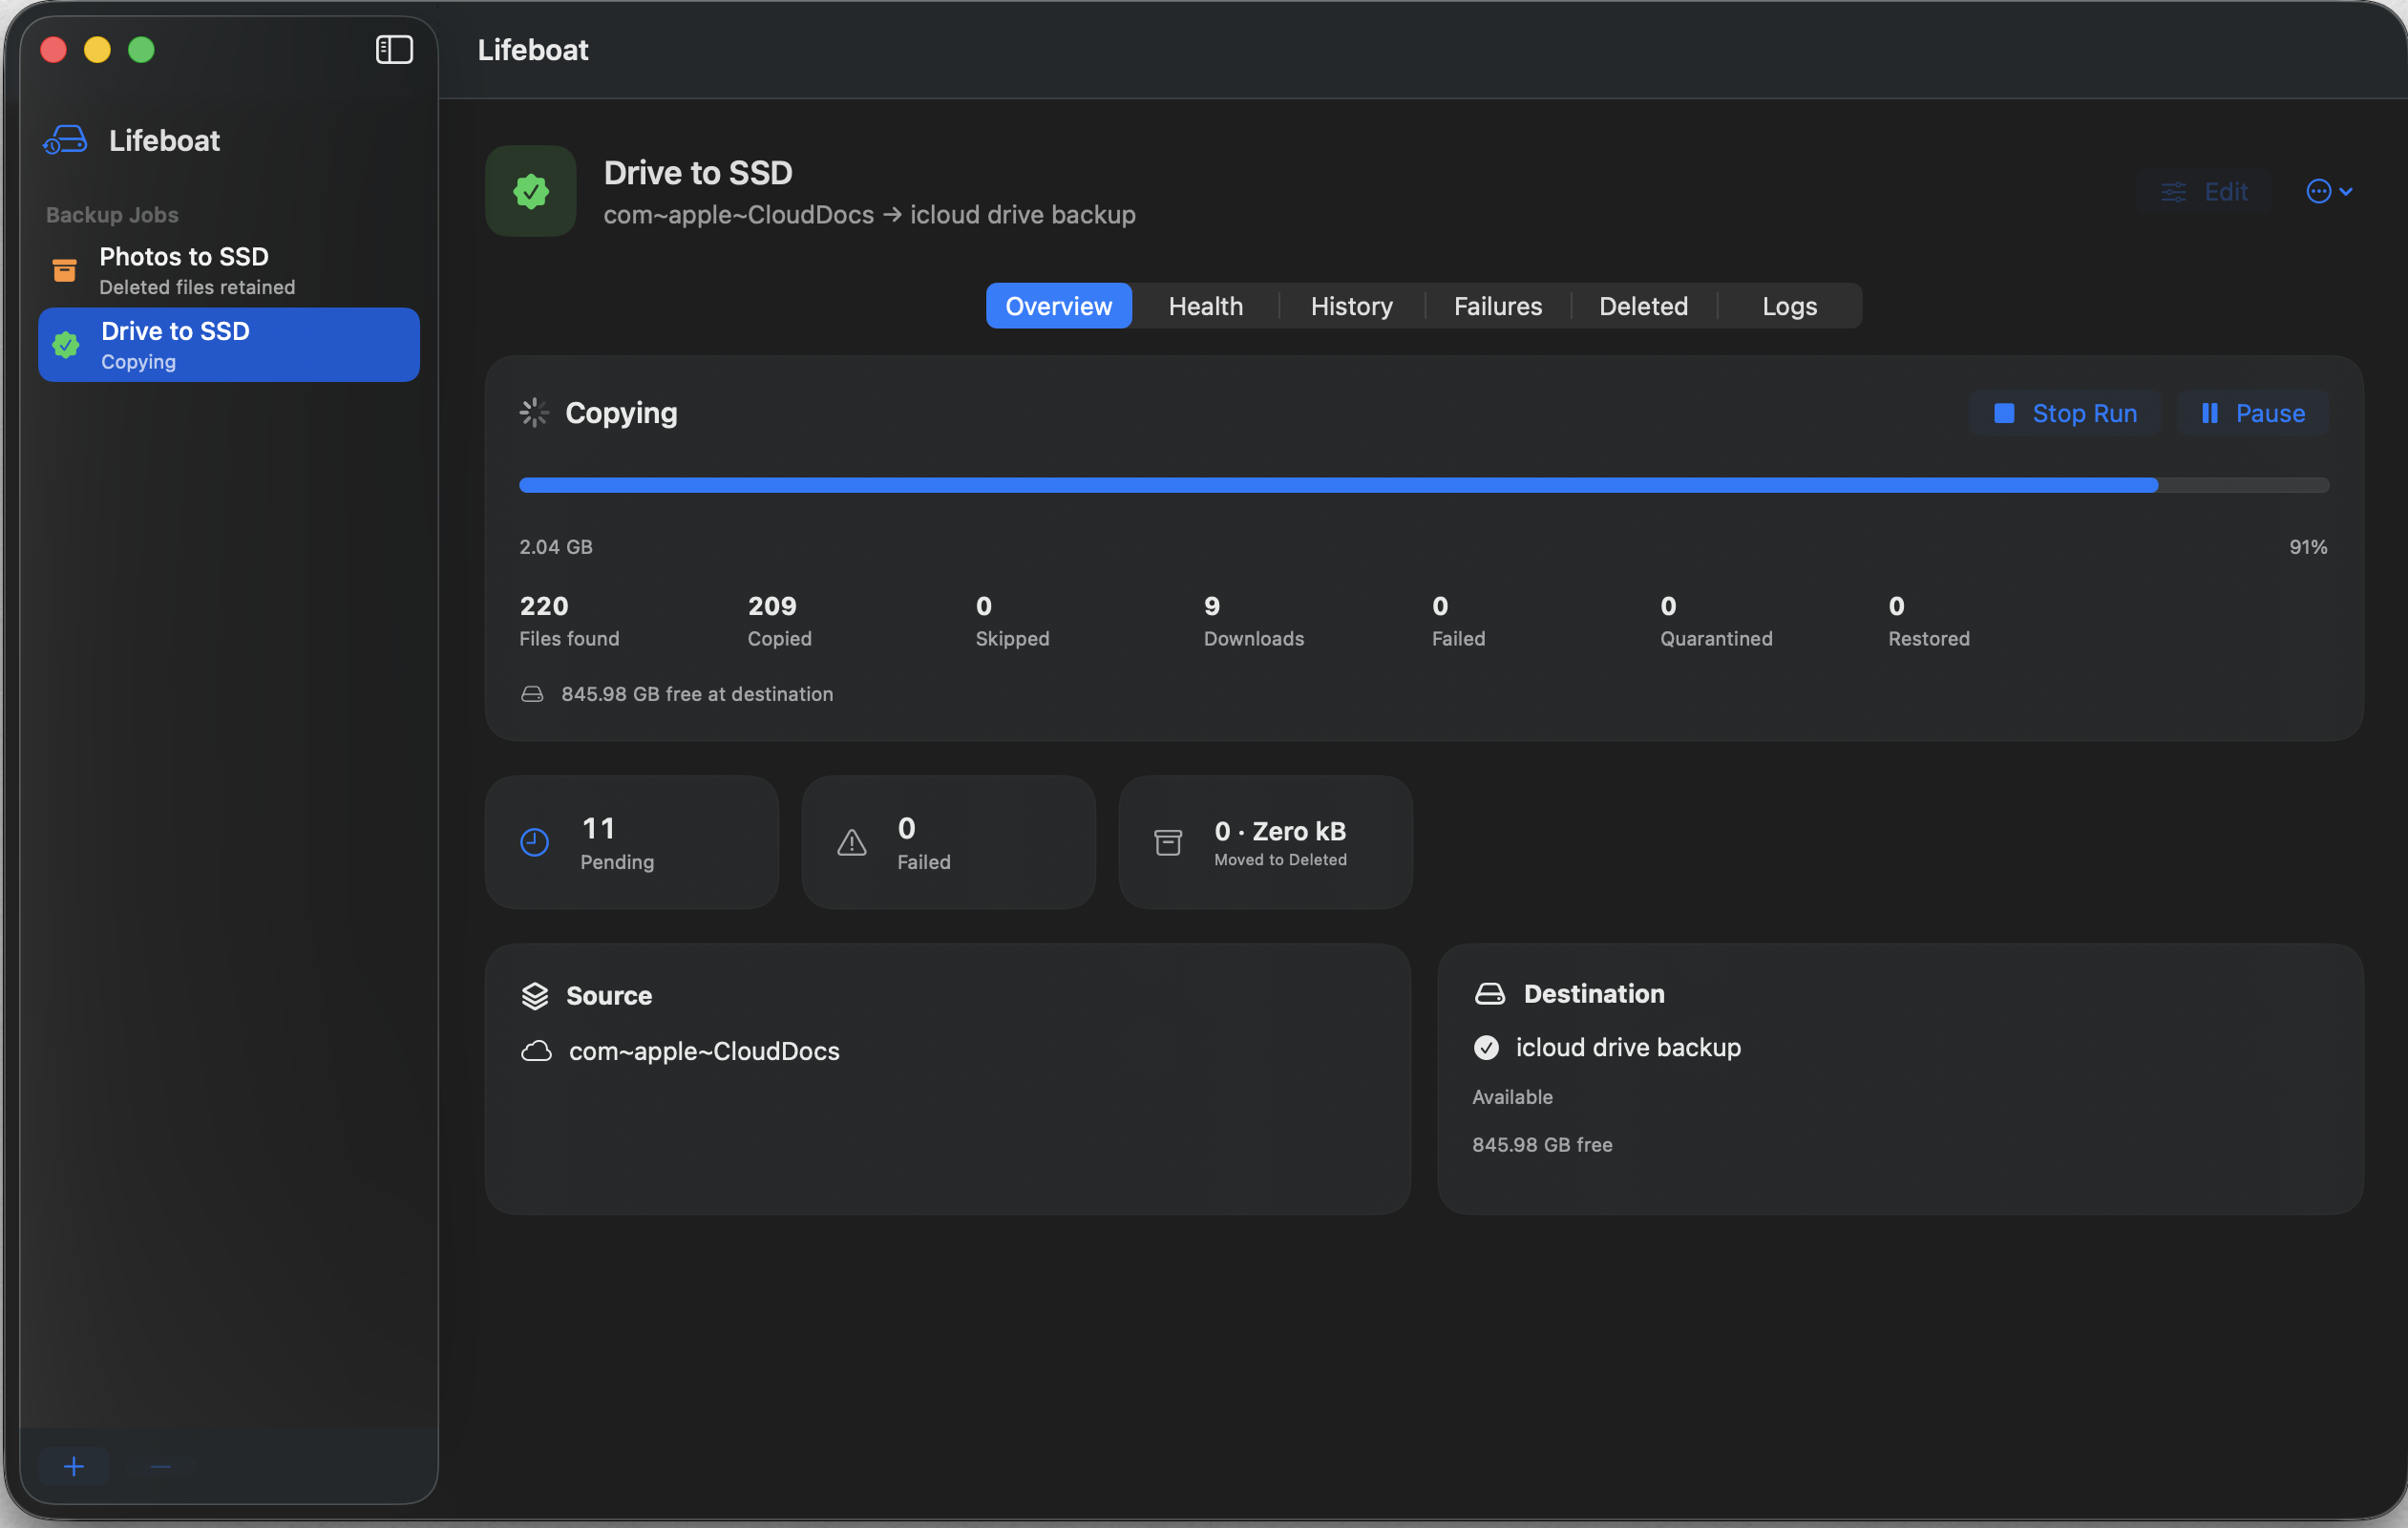The image size is (2408, 1528).
Task: Open the 0 Failed summary card
Action: pos(949,843)
